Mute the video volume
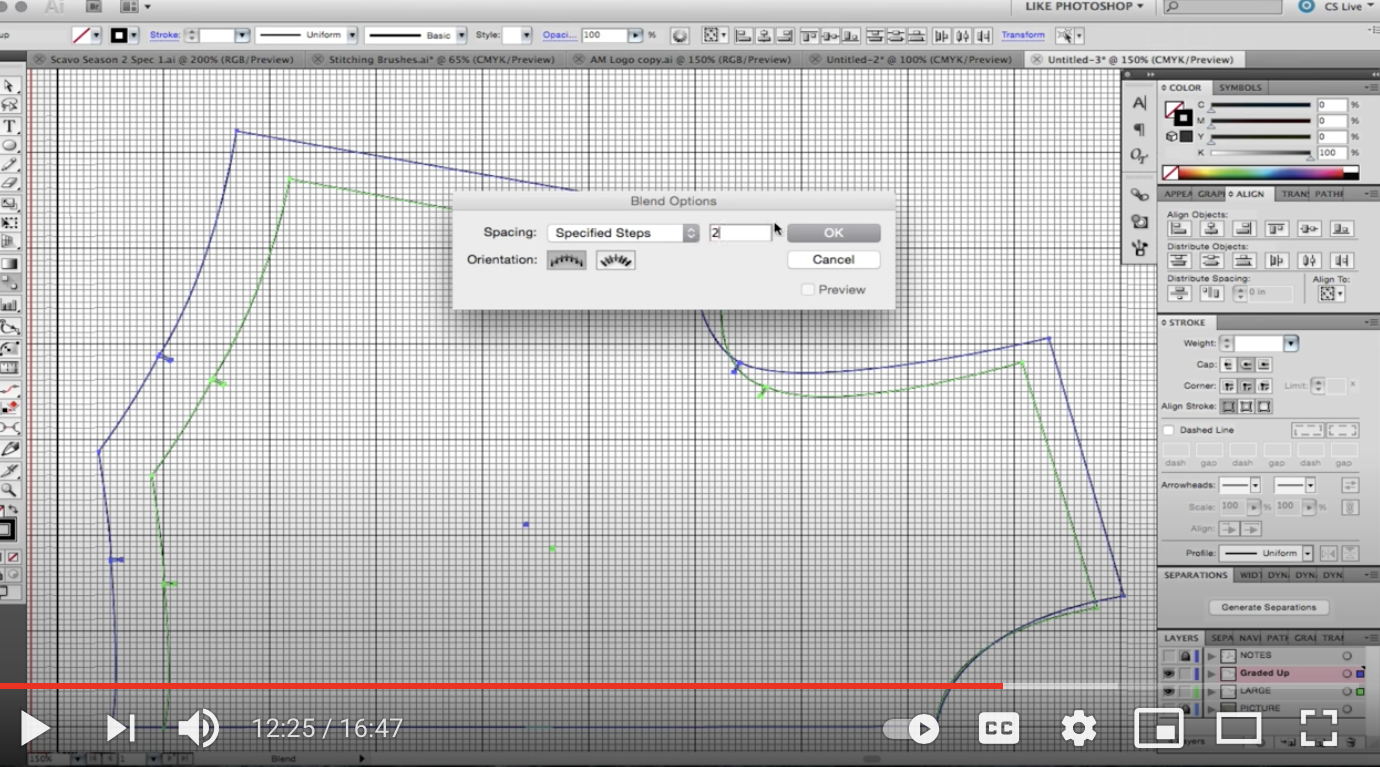Viewport: 1380px width, 767px height. (x=198, y=728)
